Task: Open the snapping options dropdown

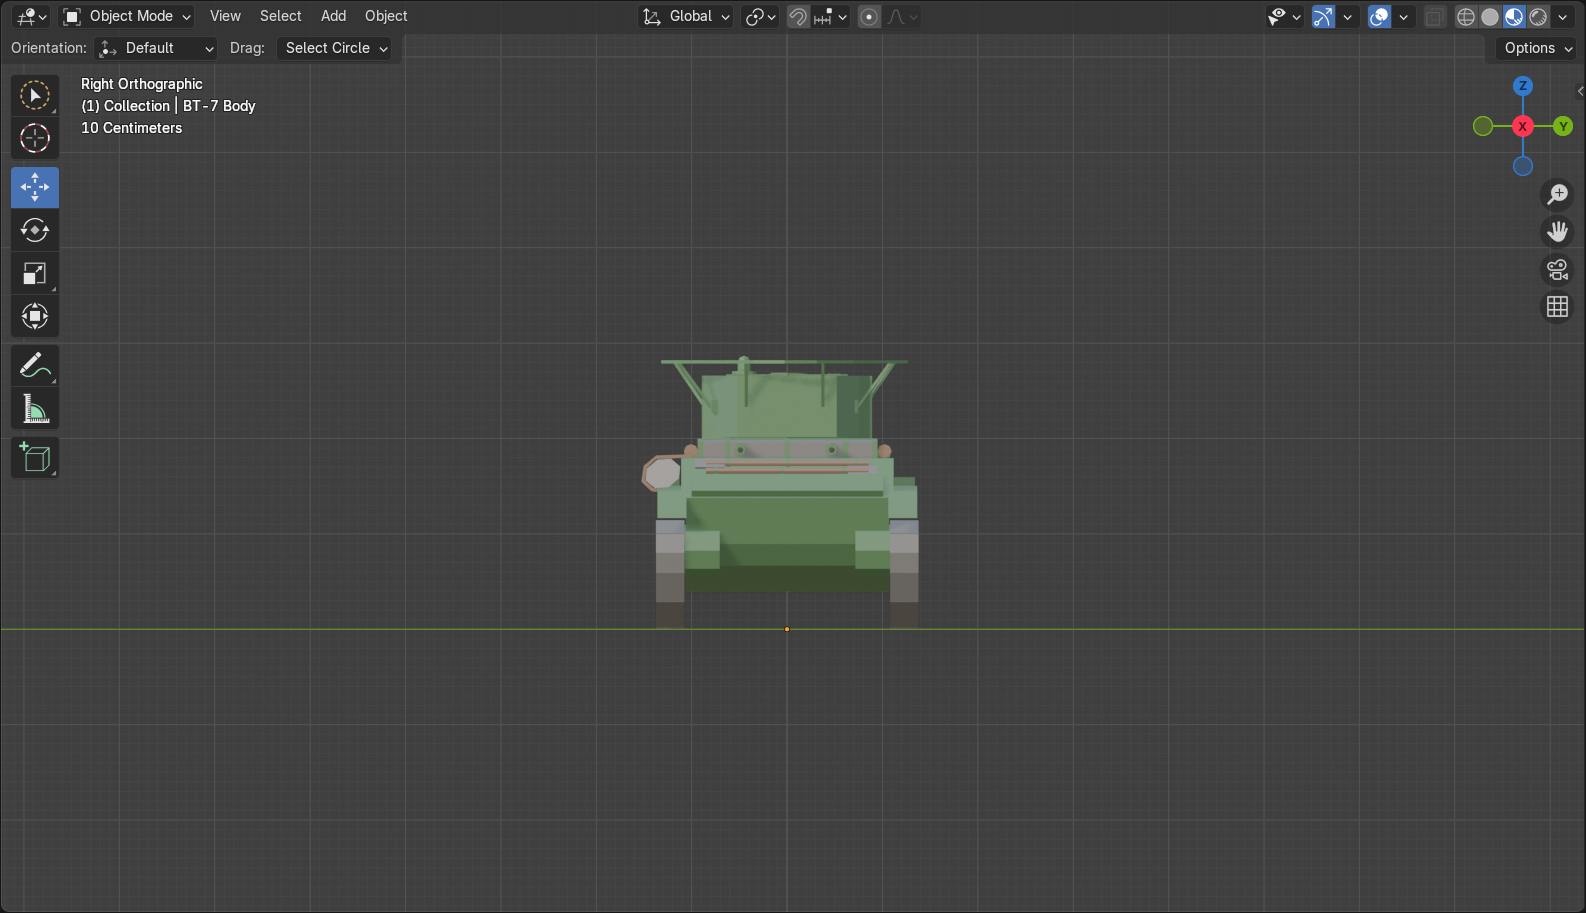Action: pos(831,16)
